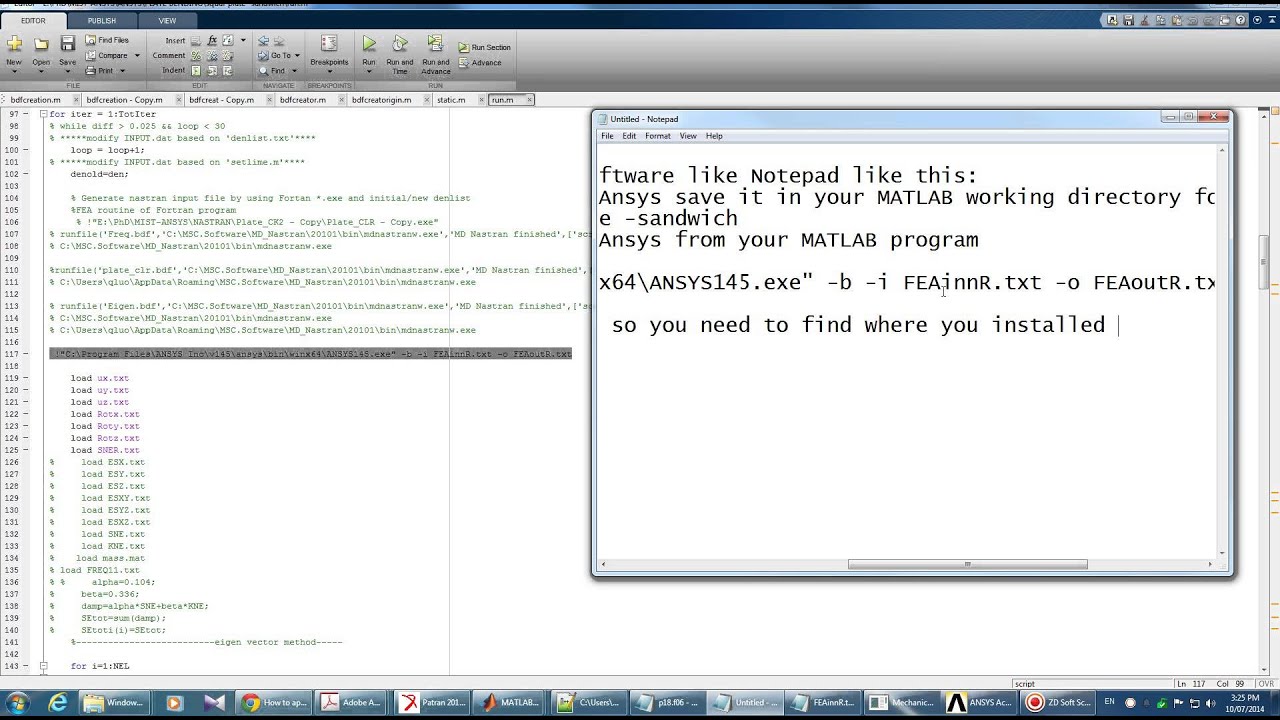Open Notepad Help menu
Image resolution: width=1280 pixels, height=720 pixels.
(714, 136)
